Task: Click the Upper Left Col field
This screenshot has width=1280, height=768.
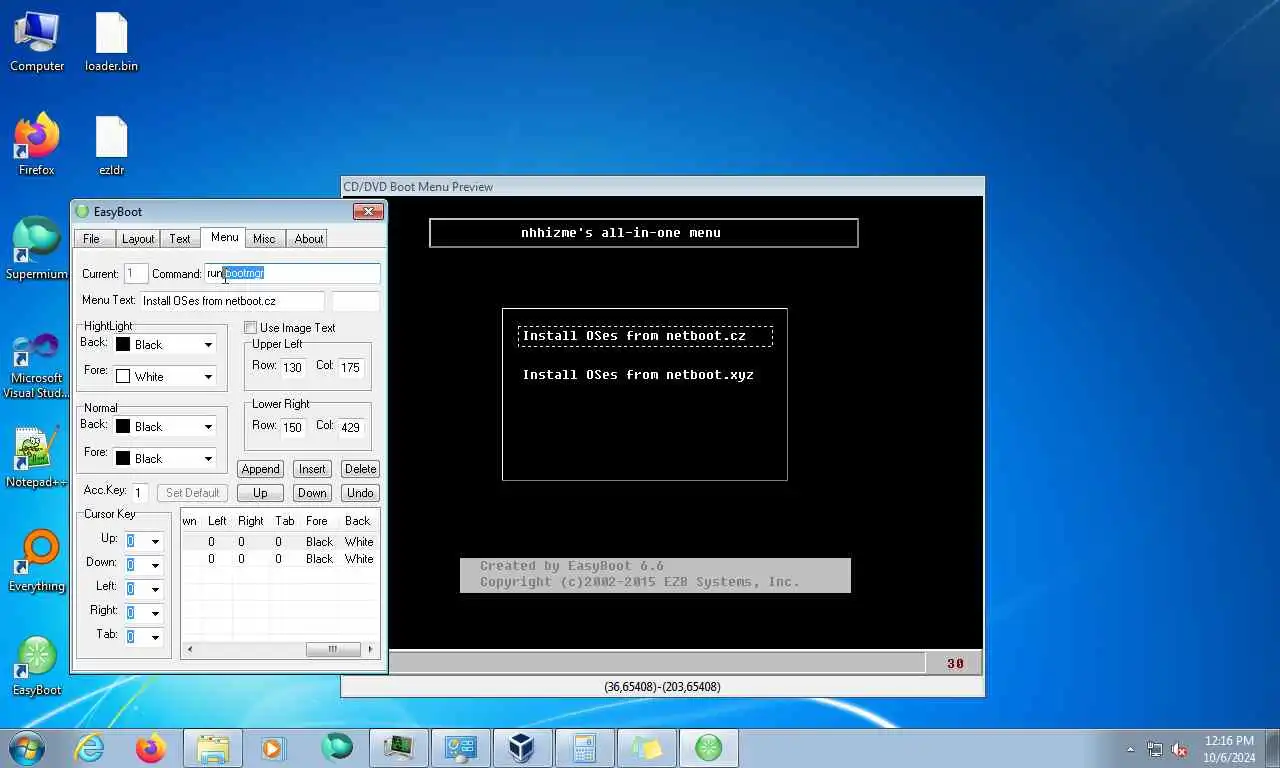Action: [x=350, y=367]
